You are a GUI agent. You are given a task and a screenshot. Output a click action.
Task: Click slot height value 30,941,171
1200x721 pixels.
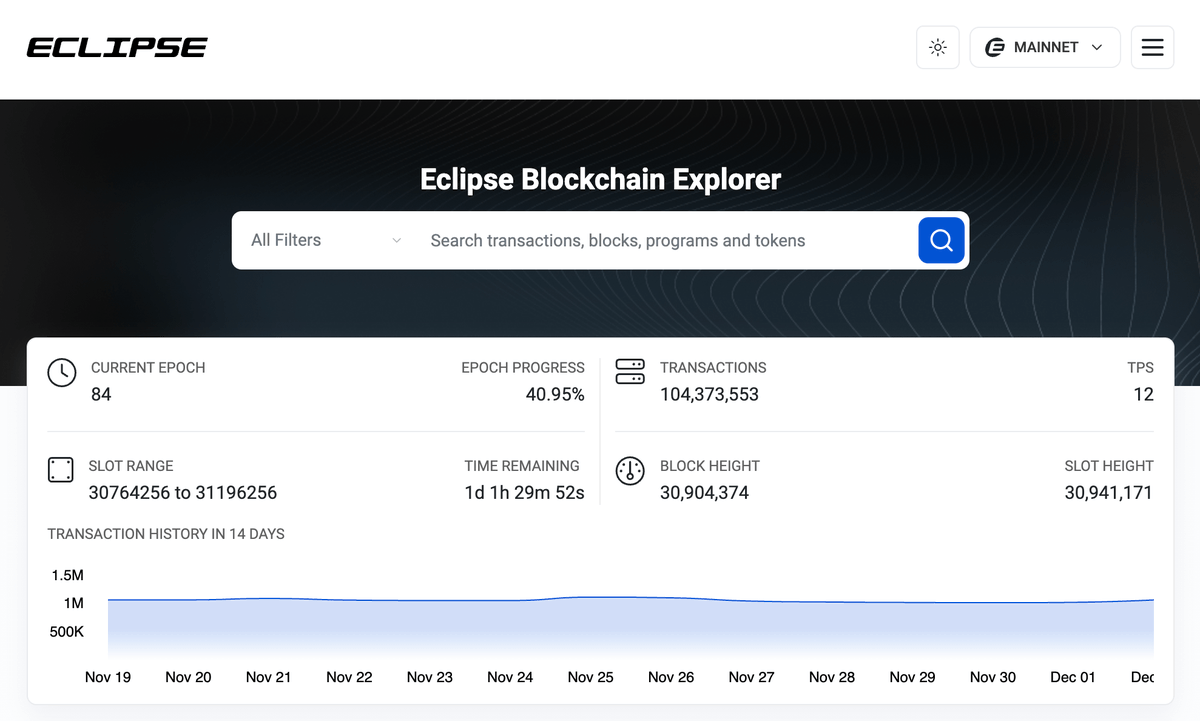[1109, 492]
